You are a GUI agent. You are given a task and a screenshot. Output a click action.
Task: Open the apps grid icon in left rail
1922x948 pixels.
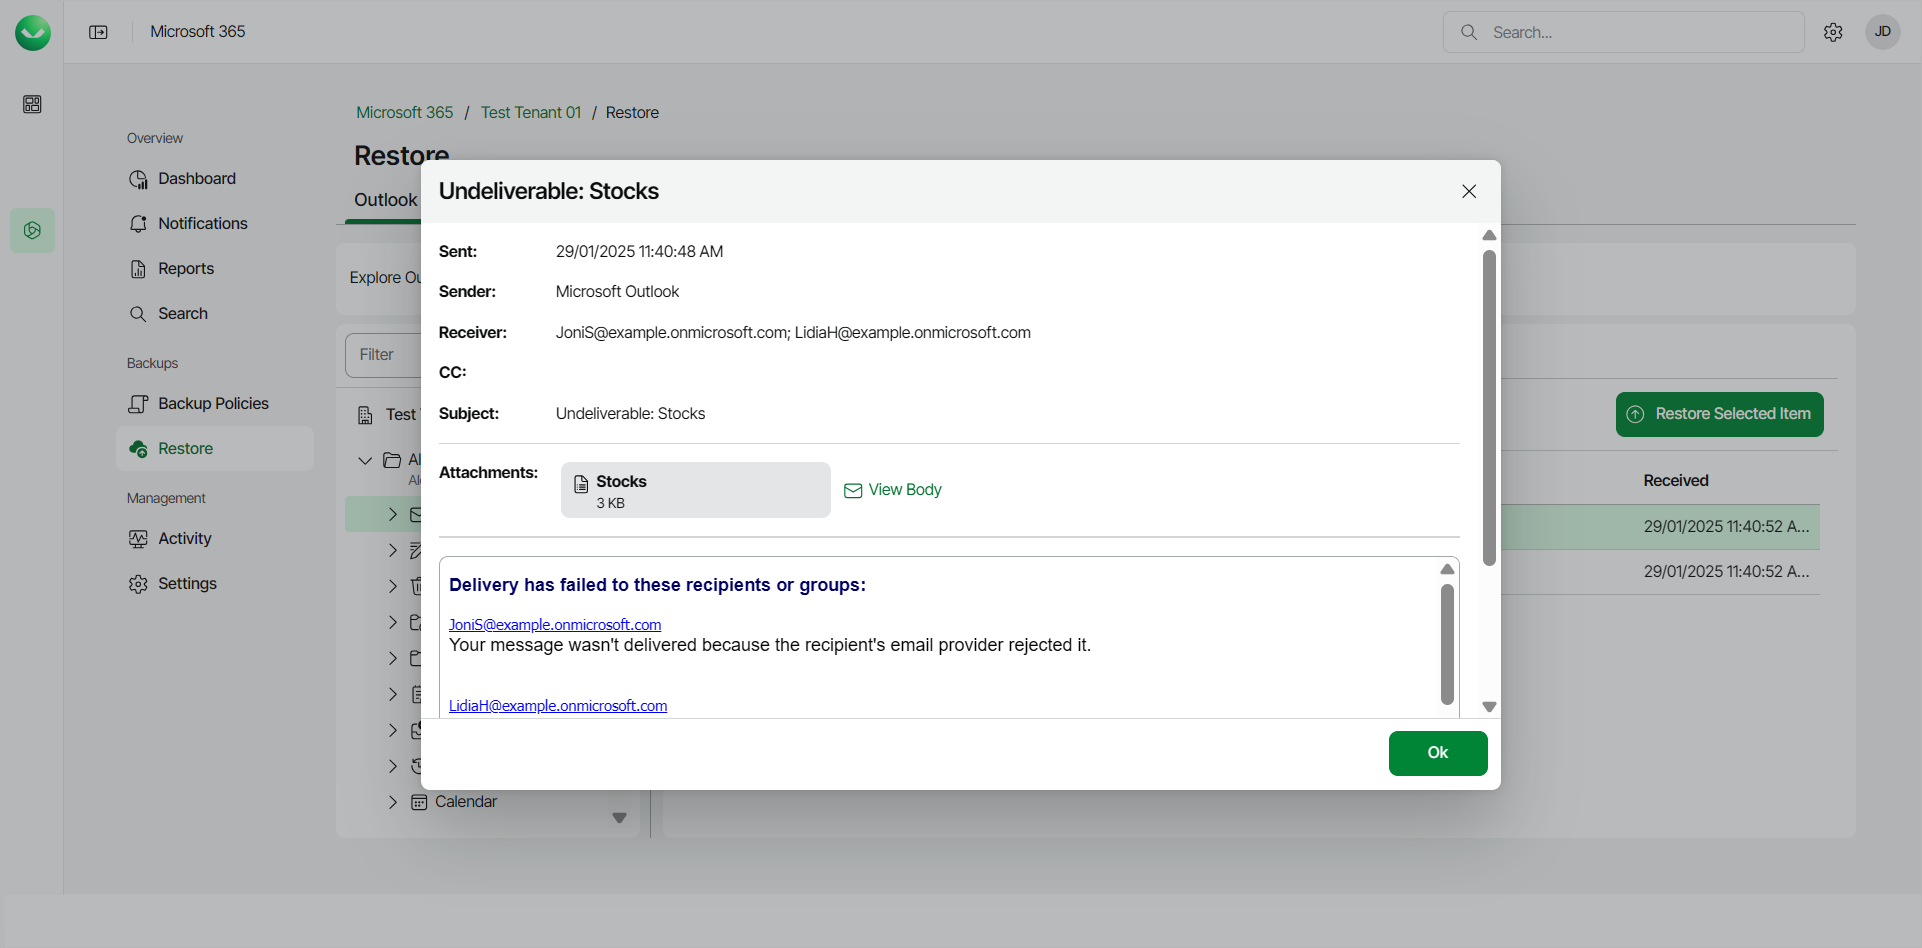32,104
